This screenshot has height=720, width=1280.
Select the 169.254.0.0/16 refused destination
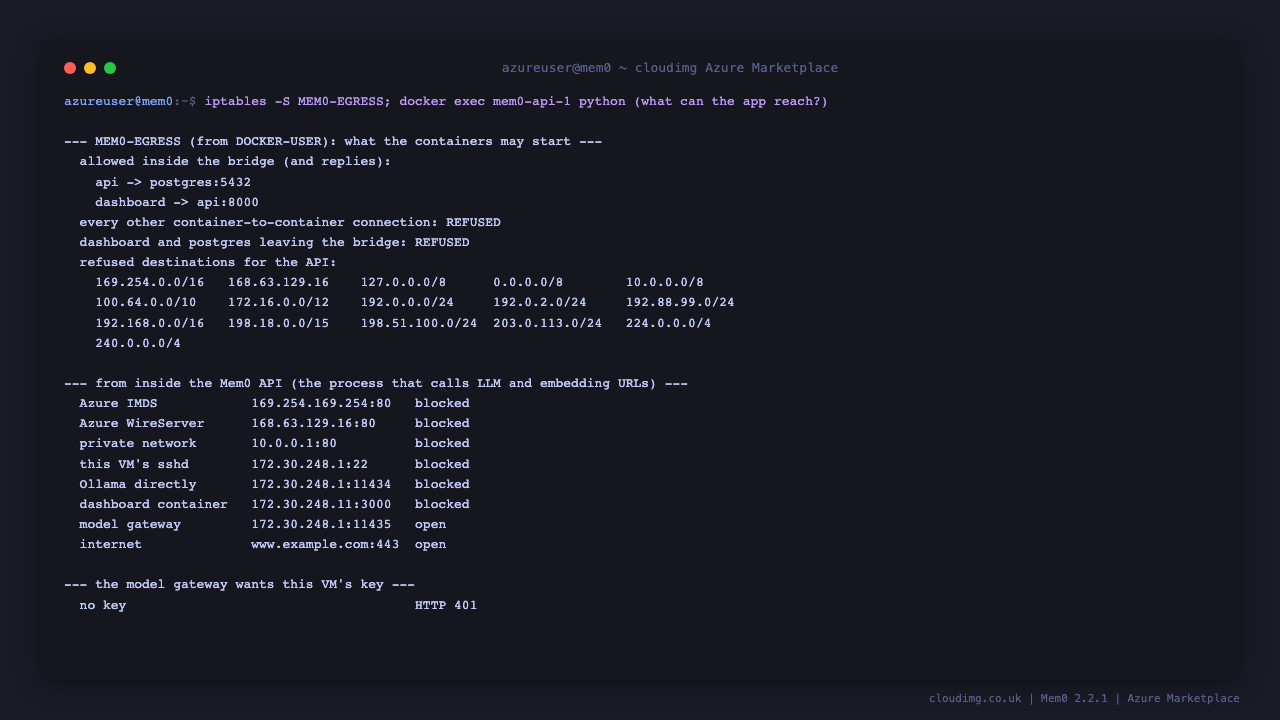pos(150,282)
